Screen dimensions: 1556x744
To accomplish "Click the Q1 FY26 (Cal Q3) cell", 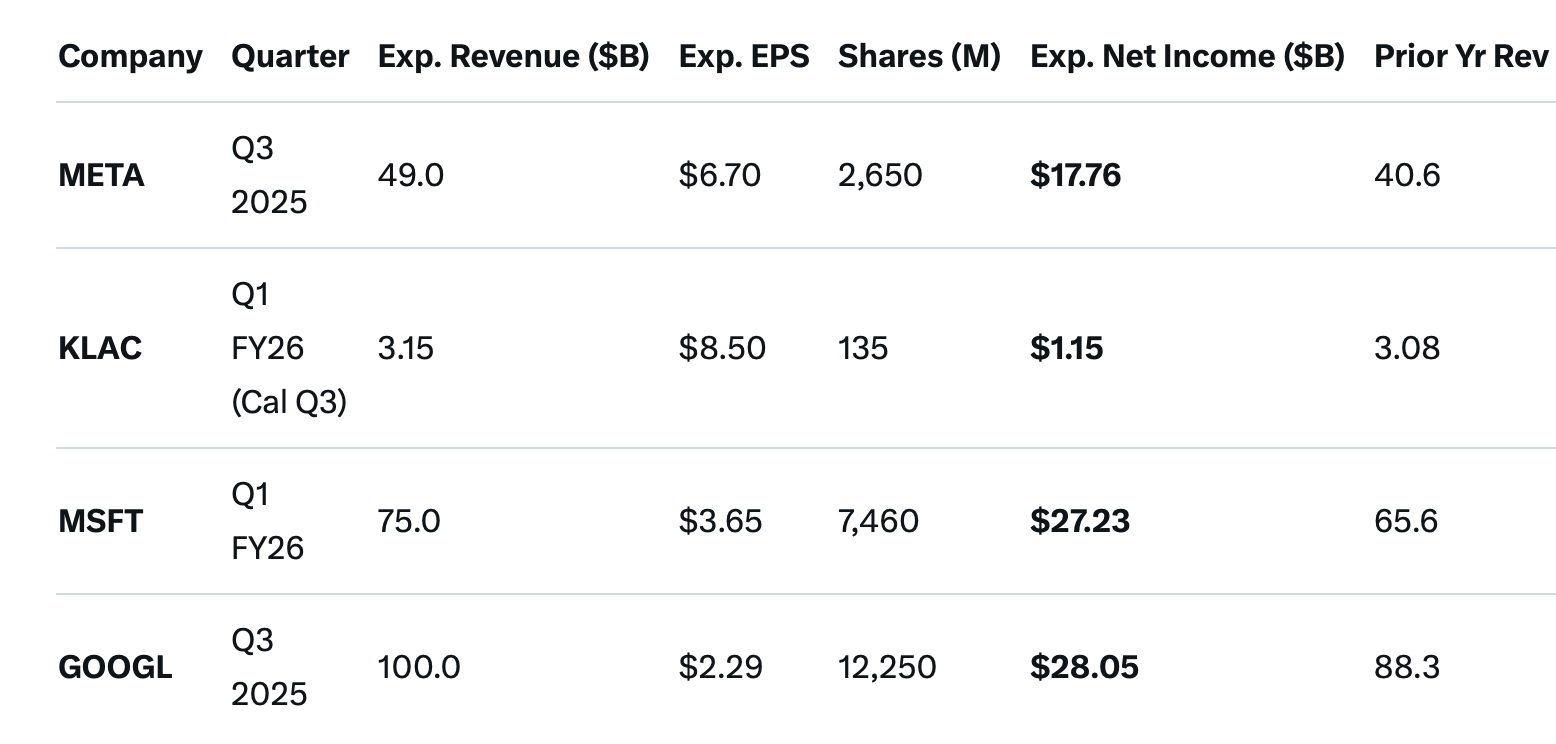I will pyautogui.click(x=288, y=348).
